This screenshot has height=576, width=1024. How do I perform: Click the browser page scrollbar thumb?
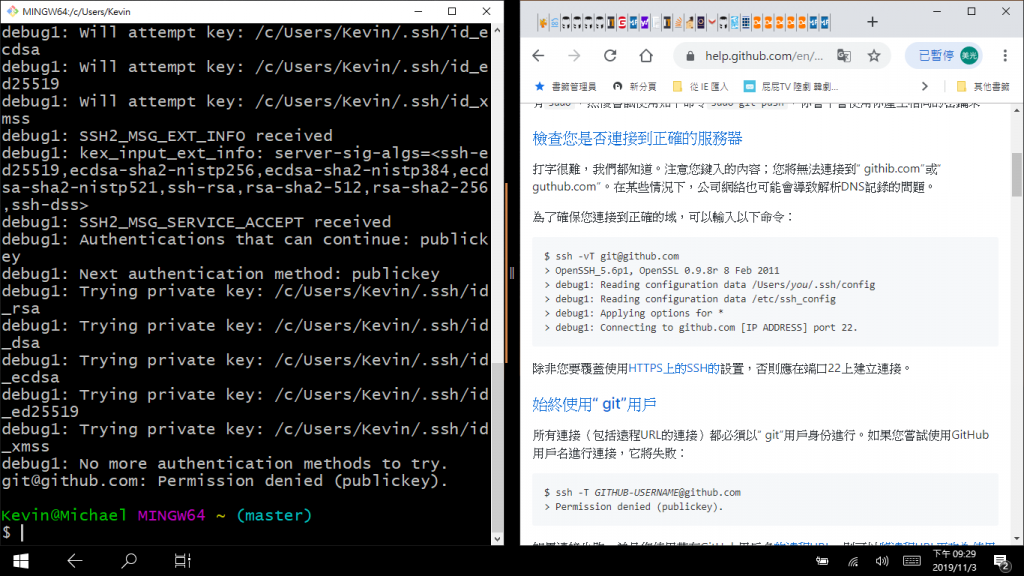point(1017,174)
